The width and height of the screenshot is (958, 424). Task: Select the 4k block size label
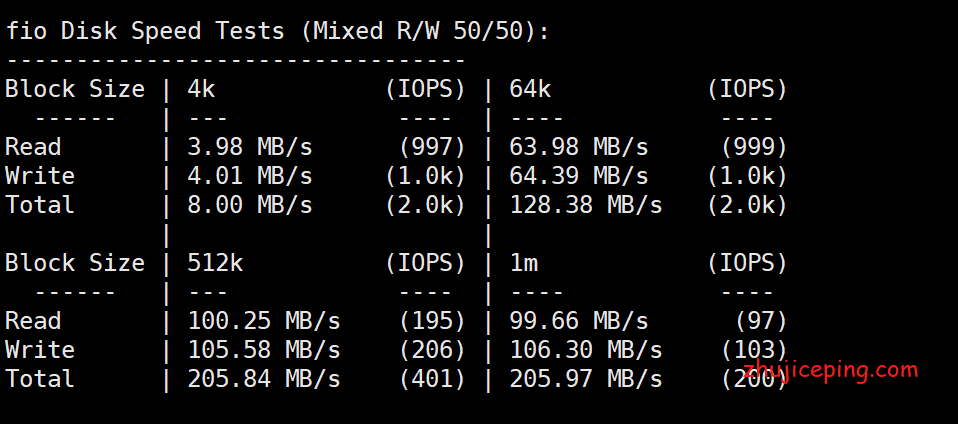[201, 89]
